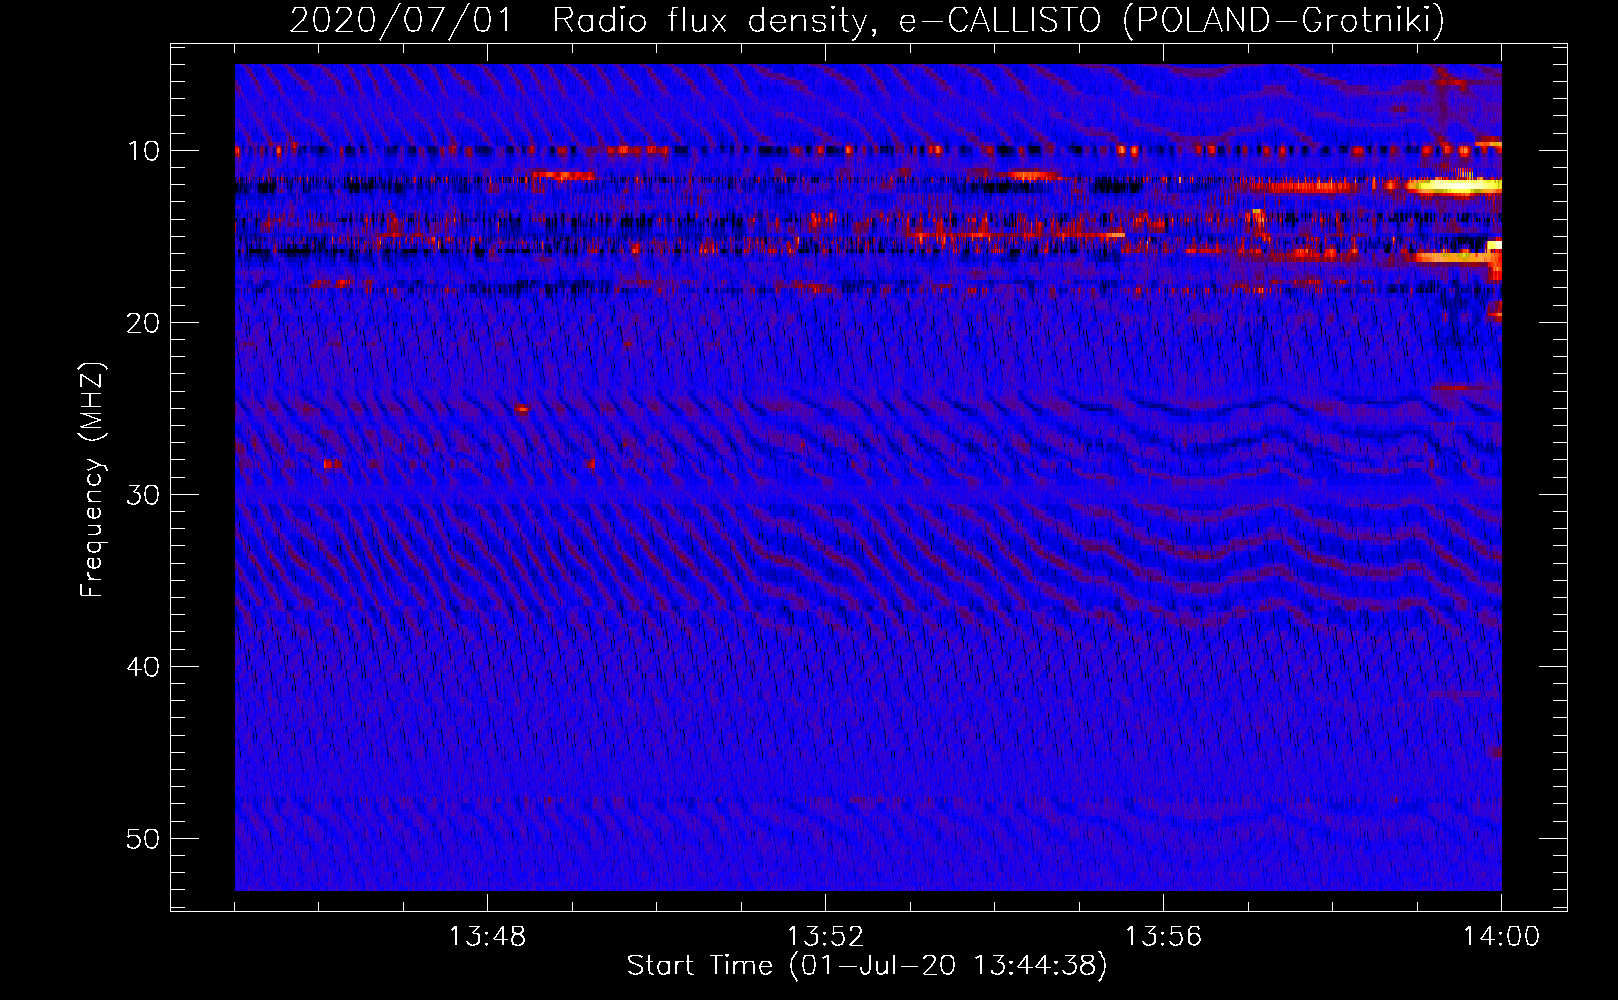The height and width of the screenshot is (1000, 1618).
Task: Click the 20 MHz frequency tick label
Action: (x=144, y=322)
